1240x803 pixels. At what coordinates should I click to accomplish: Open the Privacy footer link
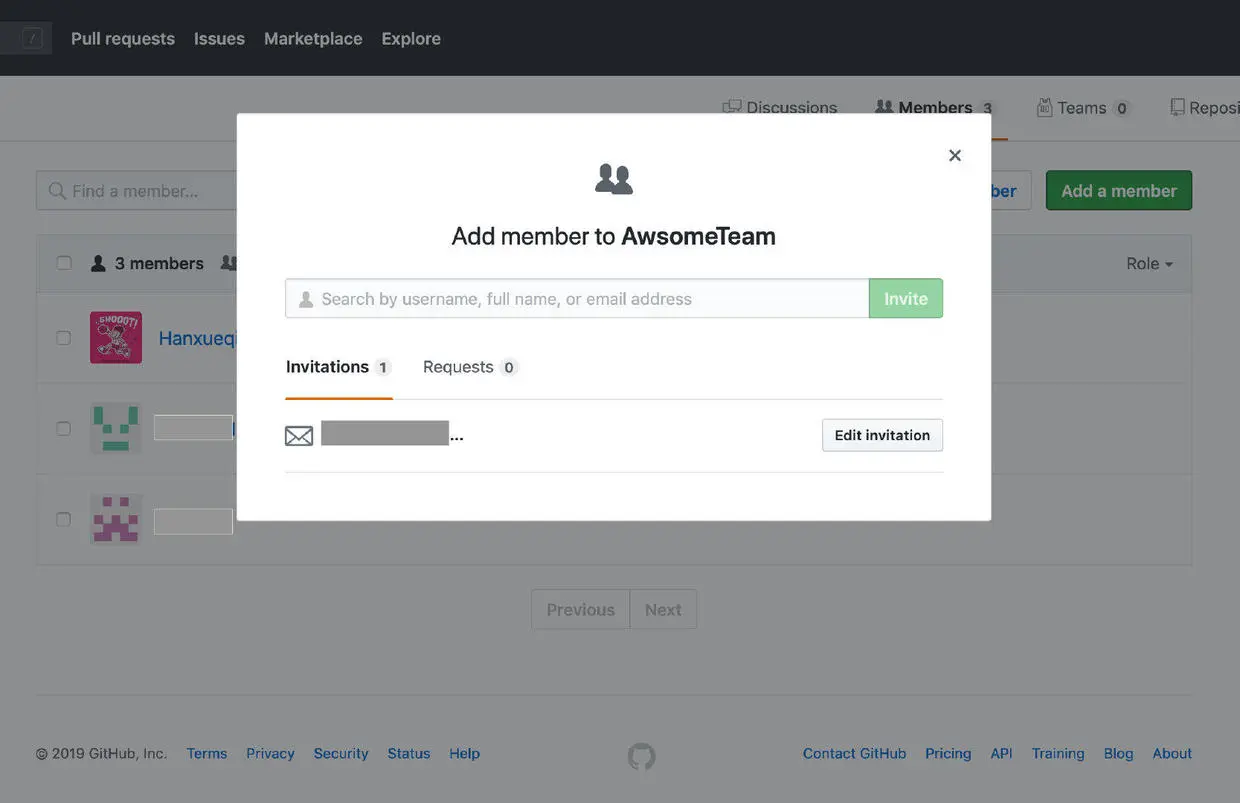[270, 753]
